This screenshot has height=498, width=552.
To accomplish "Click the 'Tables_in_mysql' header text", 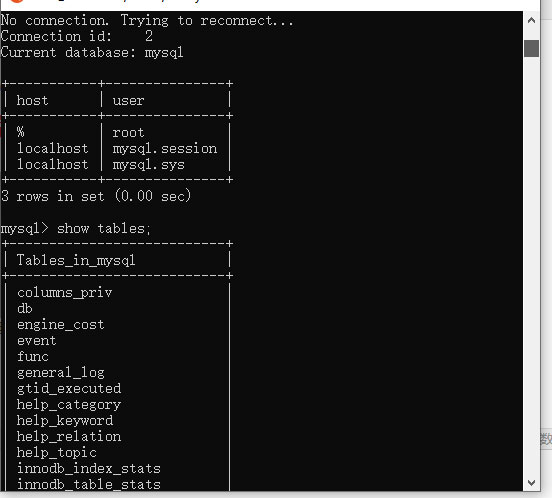I will point(76,261).
